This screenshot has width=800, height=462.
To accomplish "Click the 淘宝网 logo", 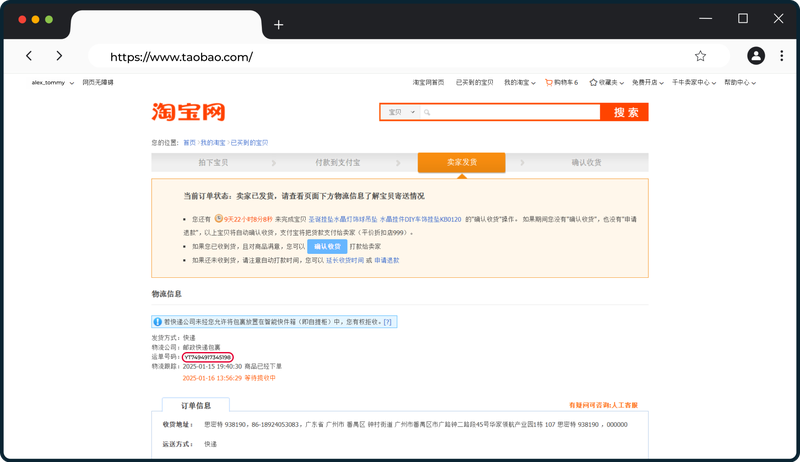I will 188,112.
